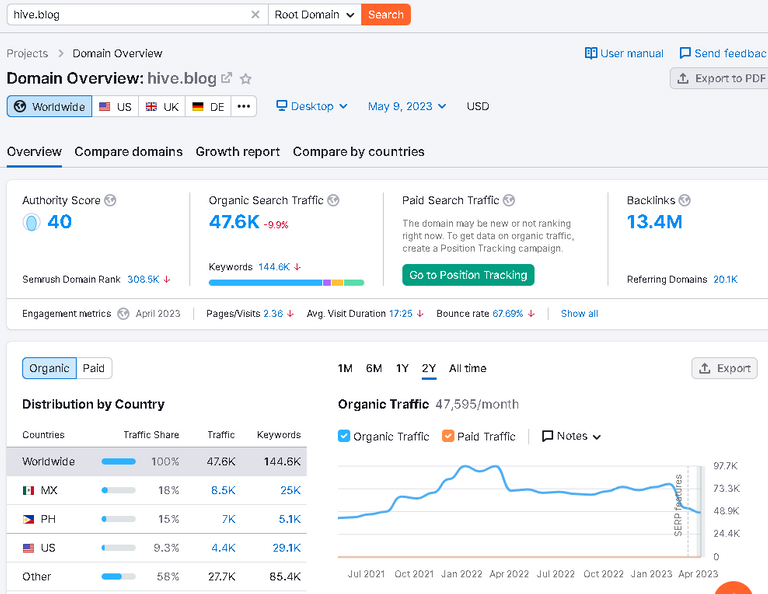Select 1M time range
The image size is (768, 594).
345,368
